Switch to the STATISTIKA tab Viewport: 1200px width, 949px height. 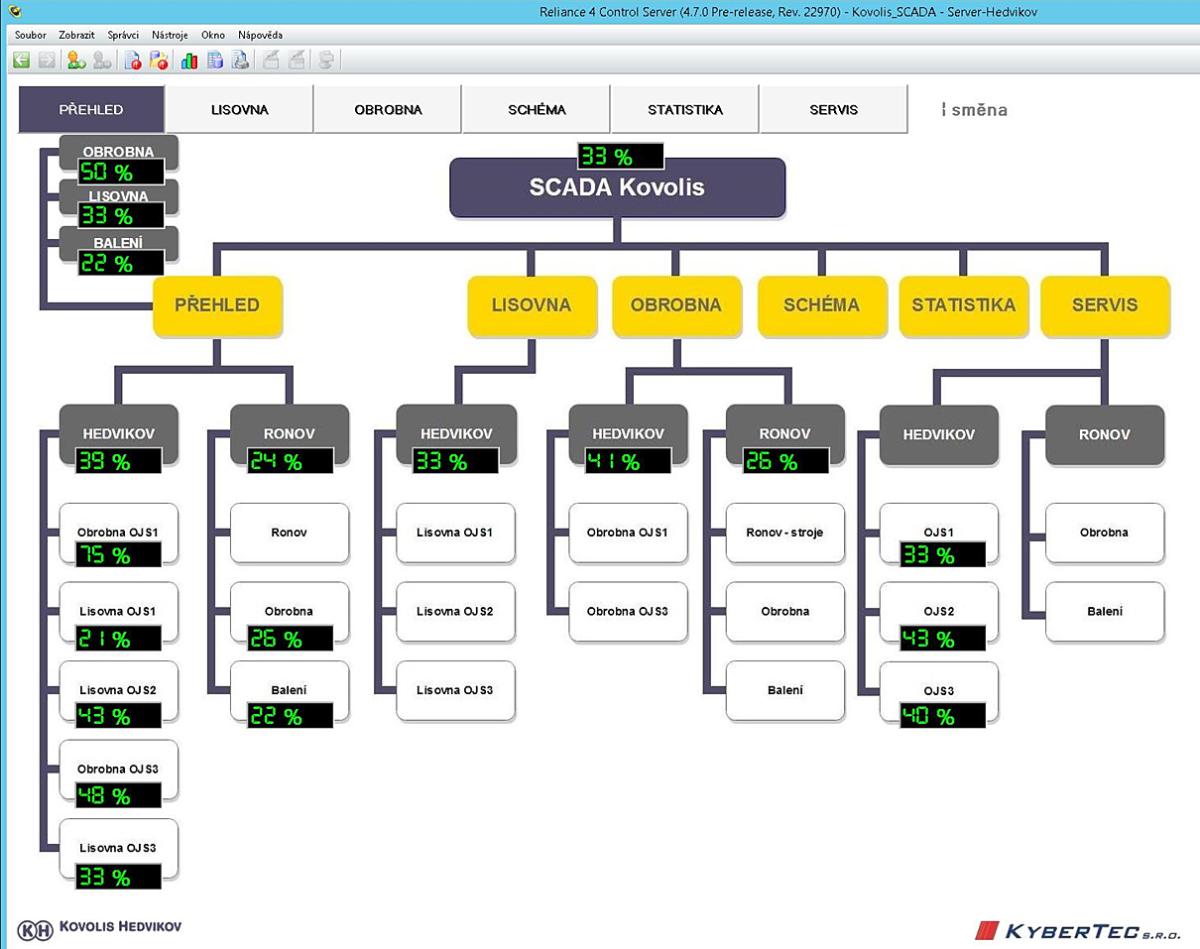[x=685, y=110]
